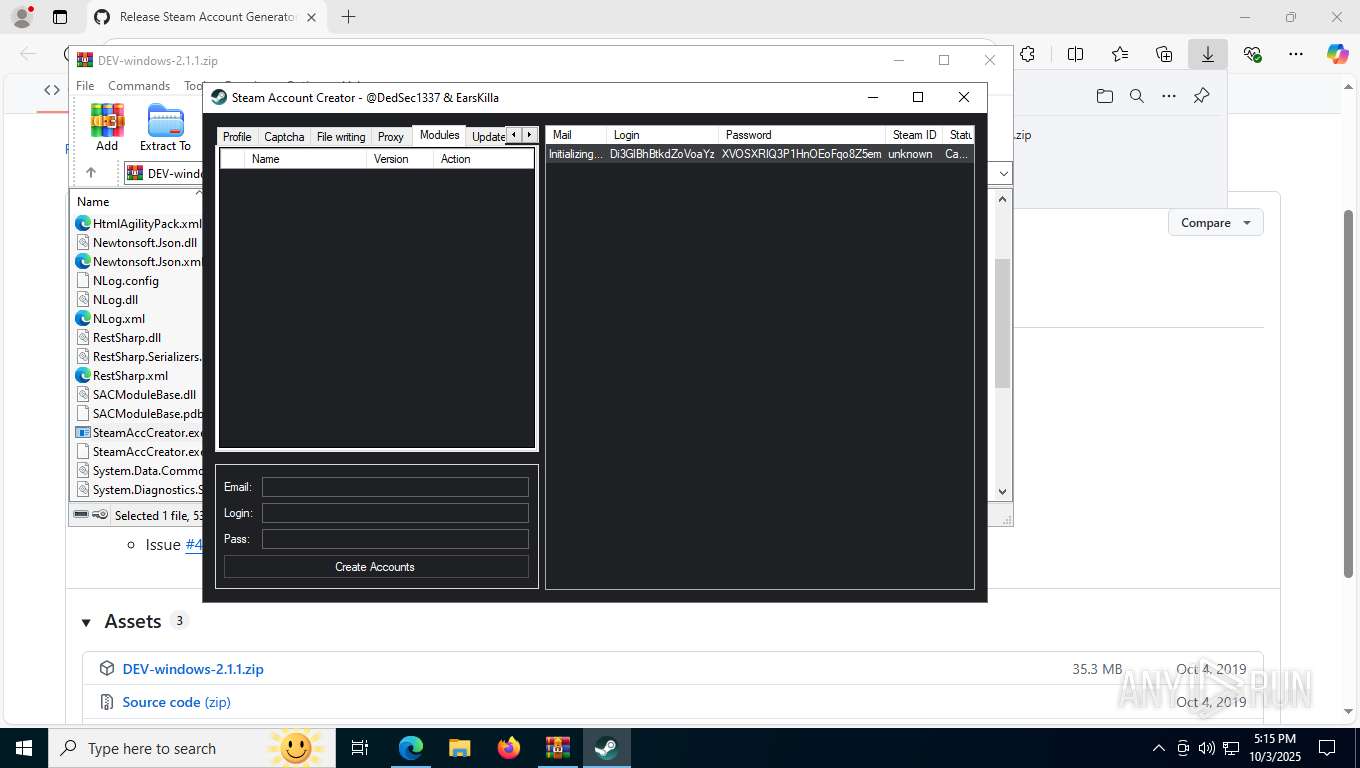Open Source code (zip) link

pos(176,702)
